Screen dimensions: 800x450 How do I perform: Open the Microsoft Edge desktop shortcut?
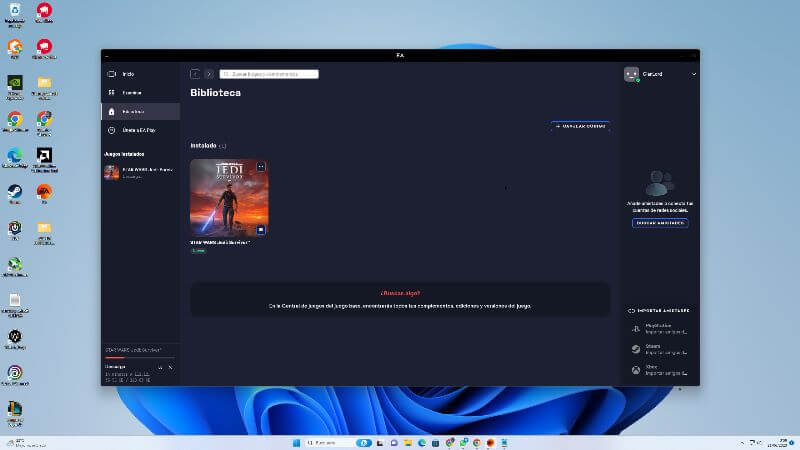15,158
